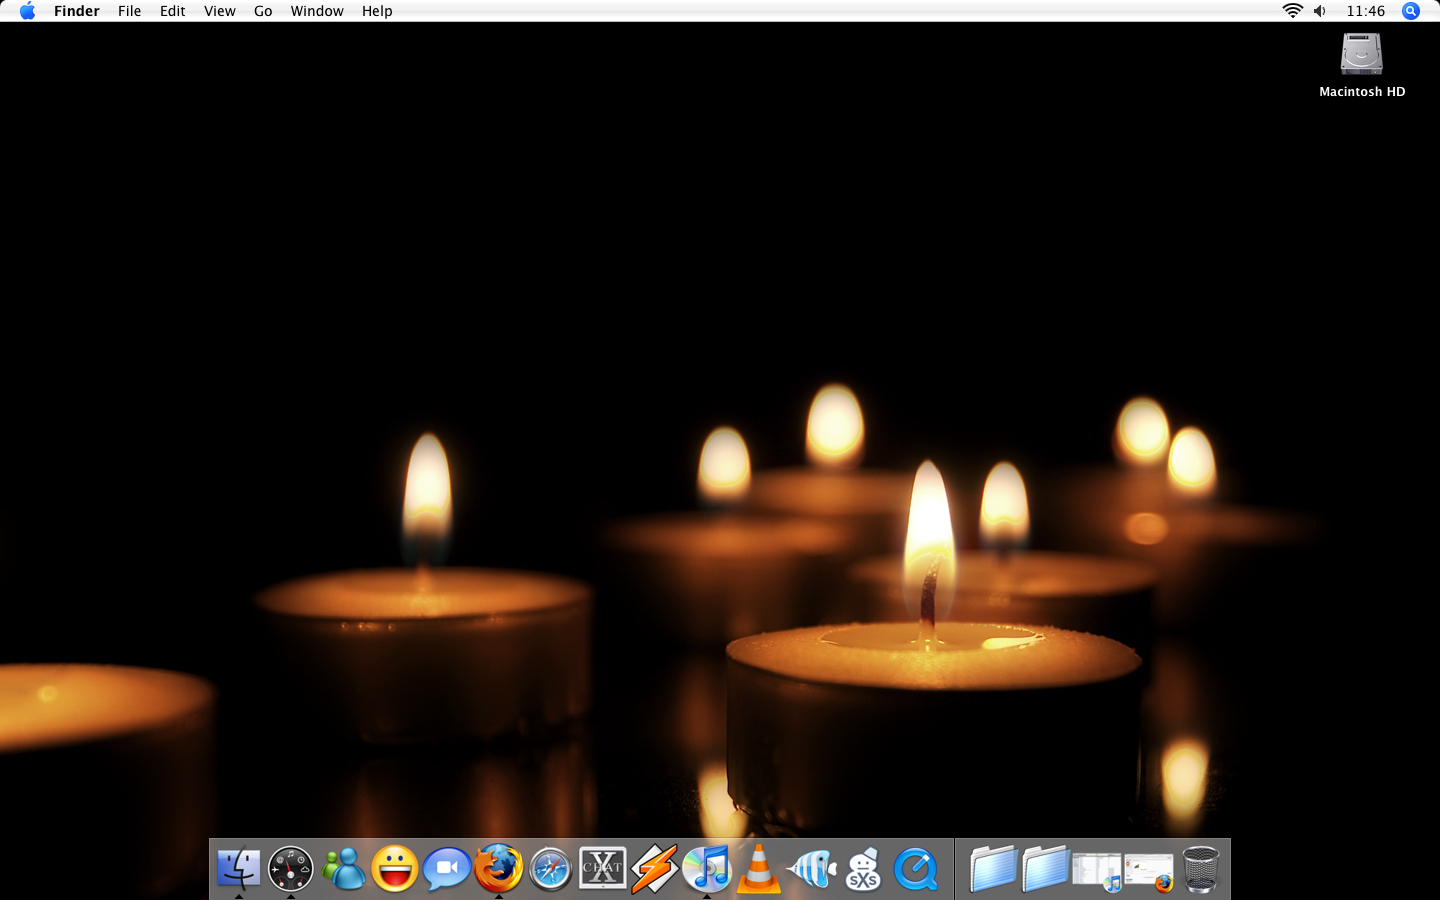Screen dimensions: 1440x900
Task: Switch to Firefox in the Dock
Action: pyautogui.click(x=498, y=867)
